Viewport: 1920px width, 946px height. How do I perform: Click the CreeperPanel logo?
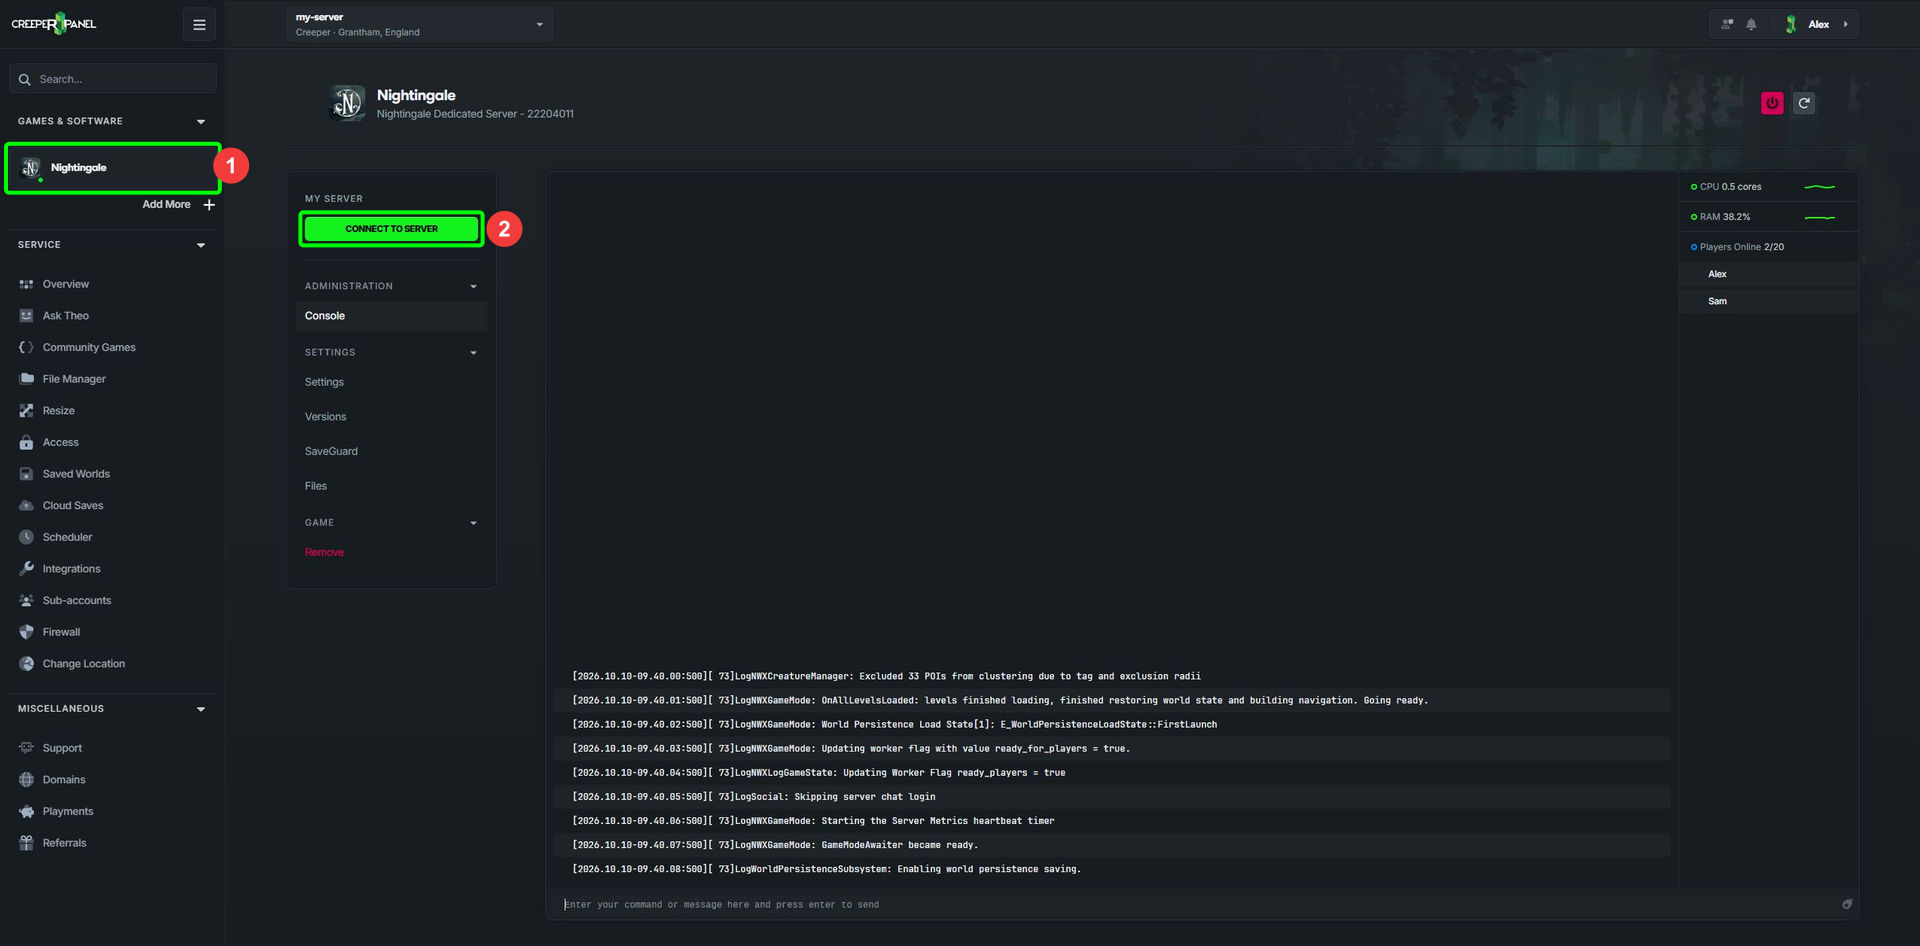[x=54, y=24]
